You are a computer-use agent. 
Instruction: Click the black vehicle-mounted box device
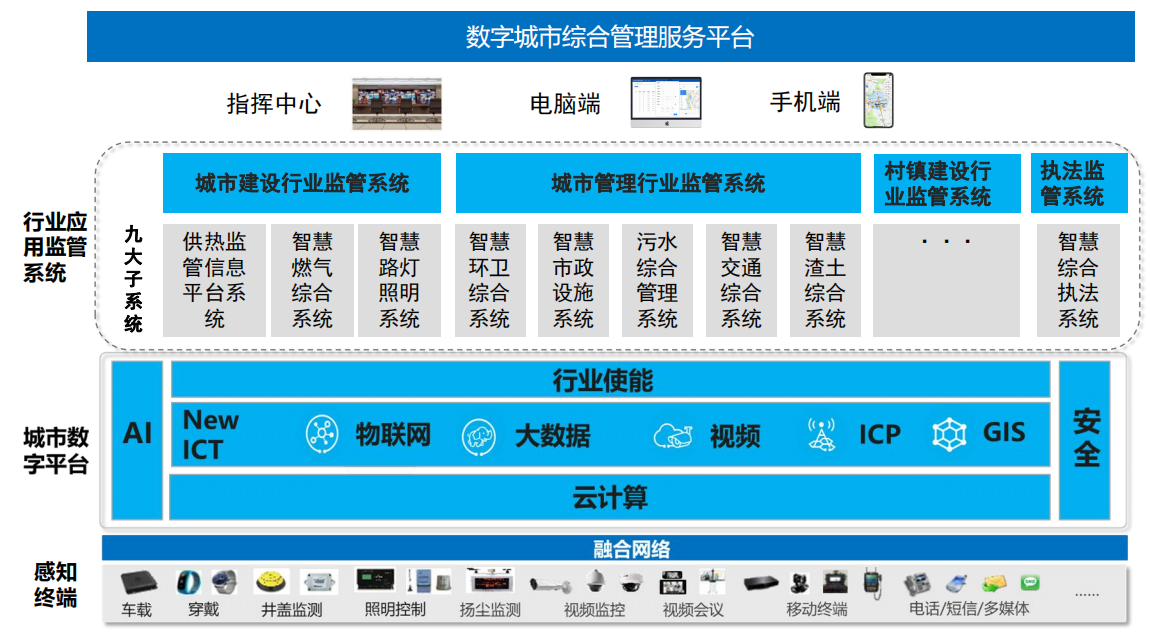click(139, 583)
